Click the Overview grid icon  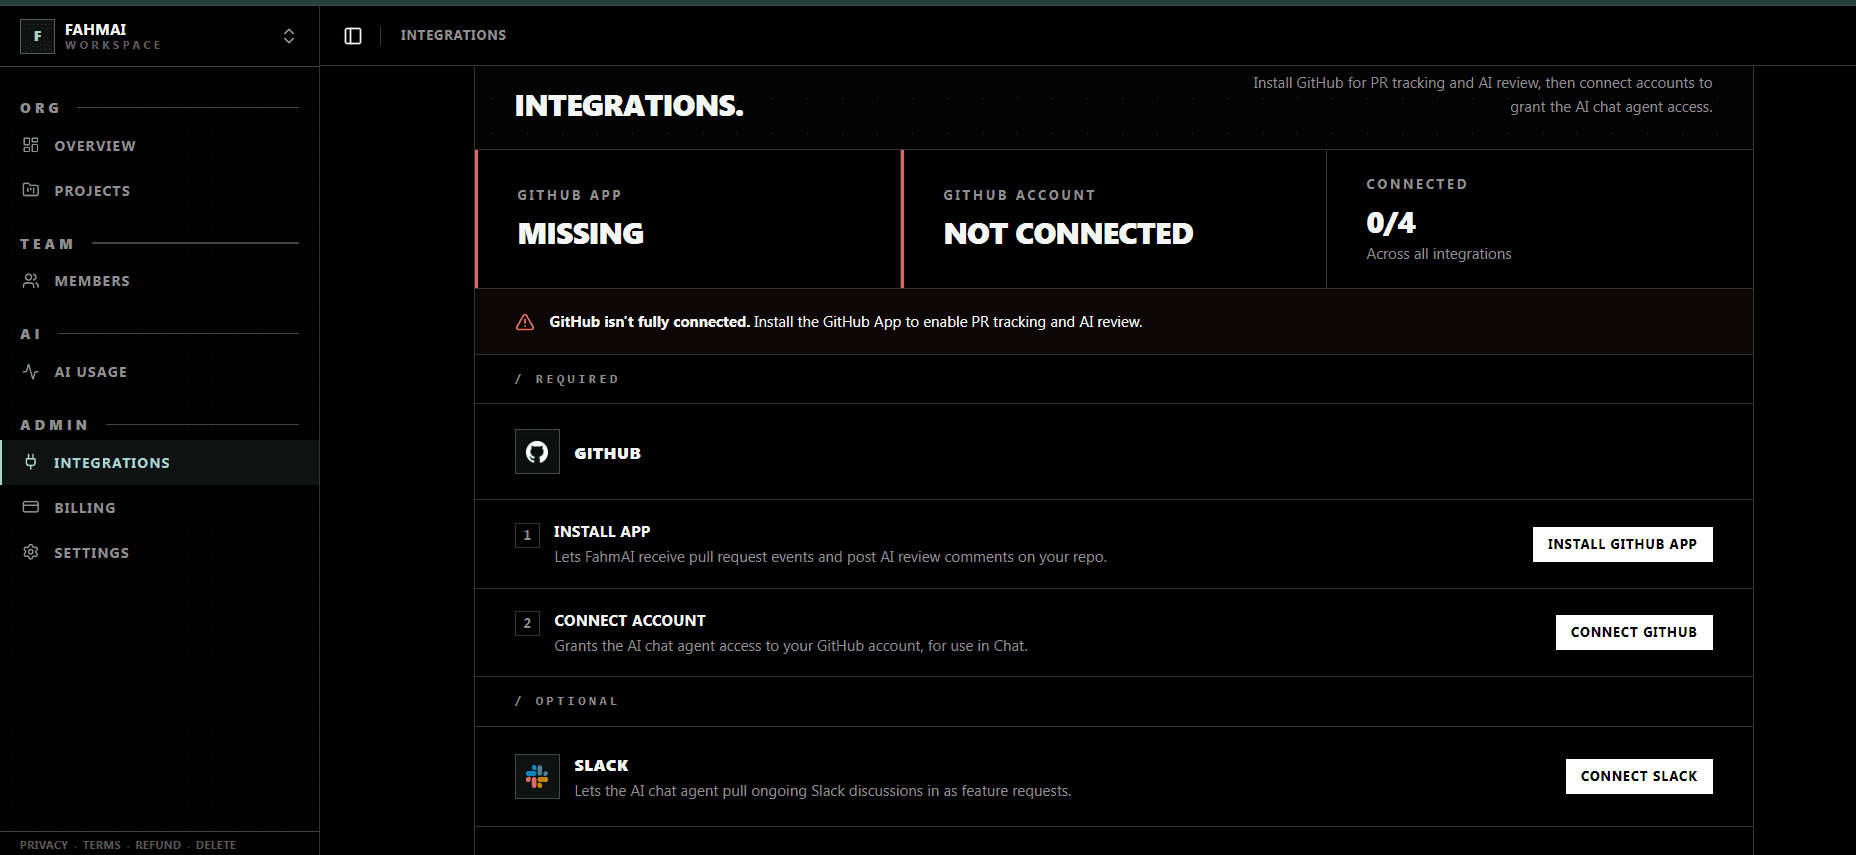(31, 145)
